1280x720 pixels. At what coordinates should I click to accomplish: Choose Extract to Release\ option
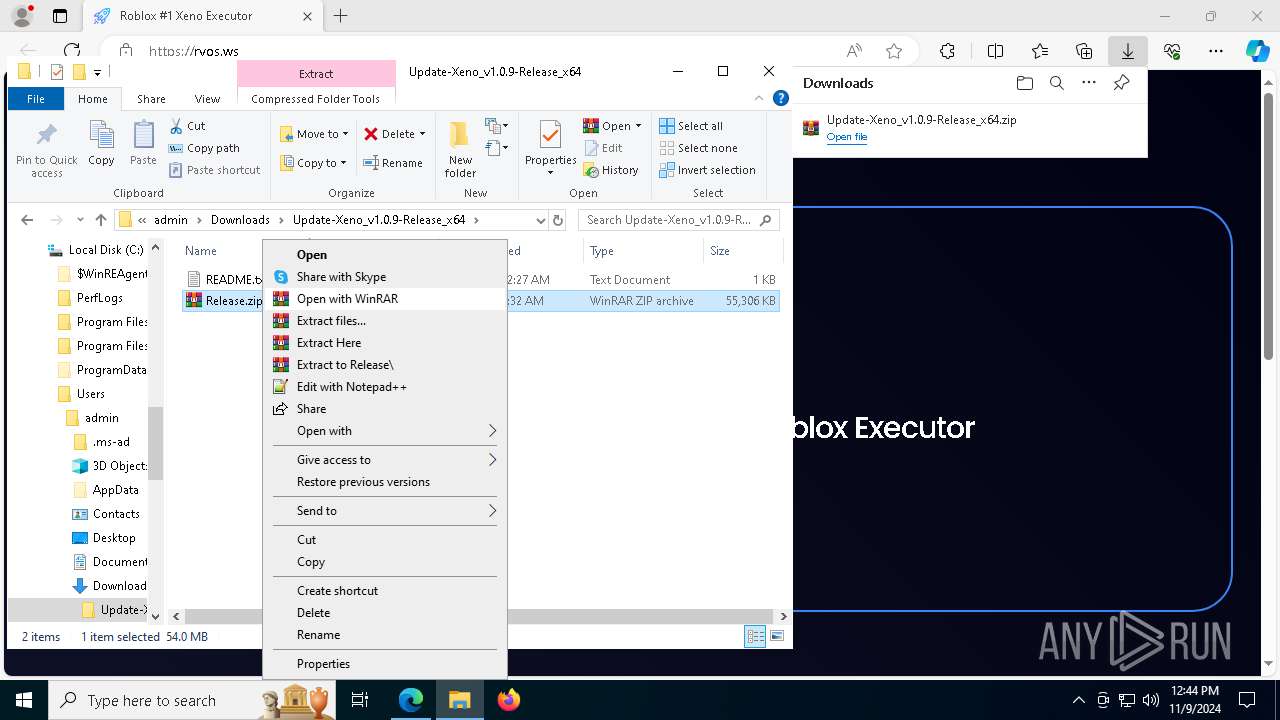coord(385,365)
